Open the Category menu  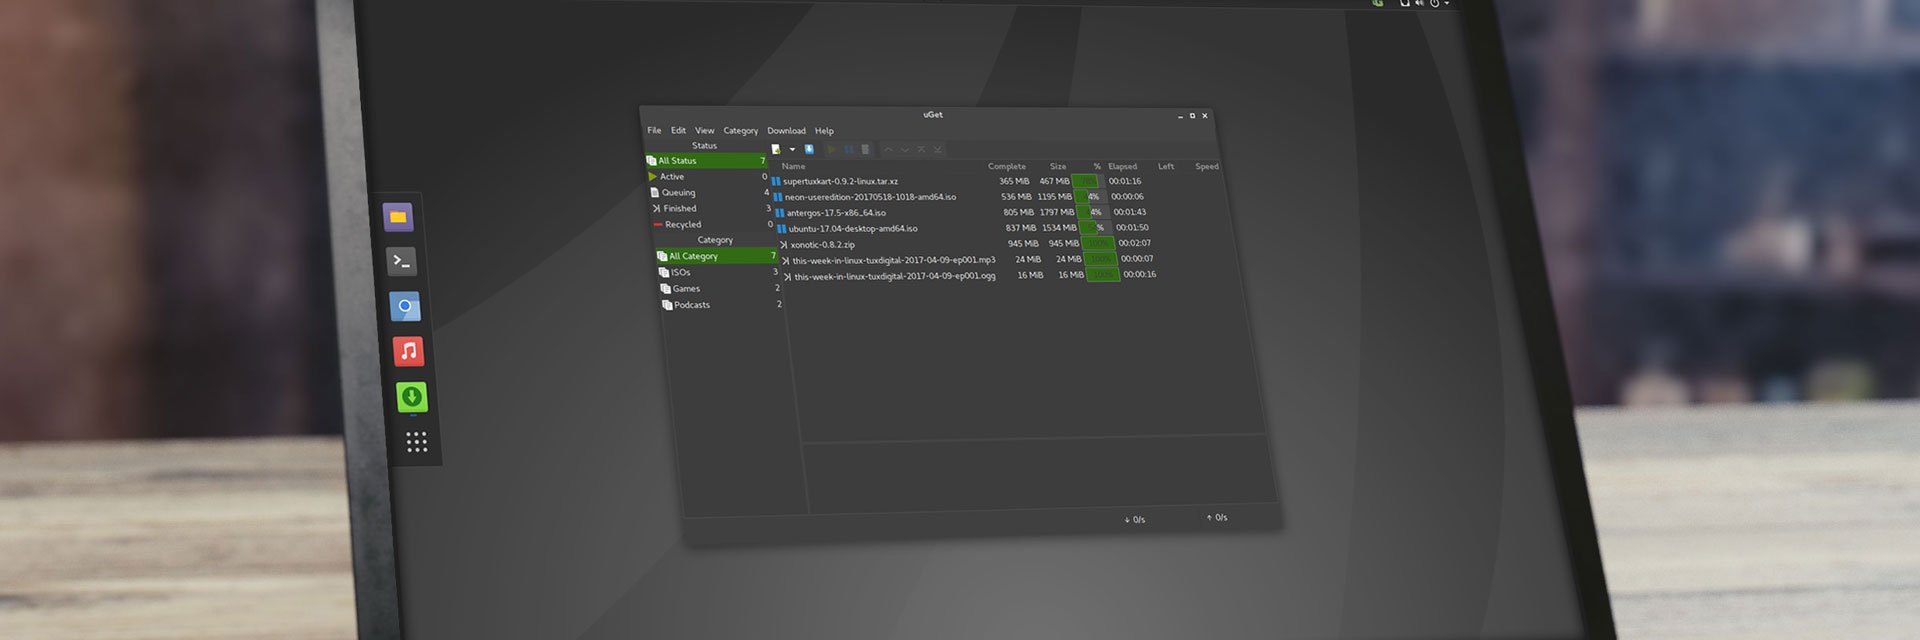(x=741, y=131)
